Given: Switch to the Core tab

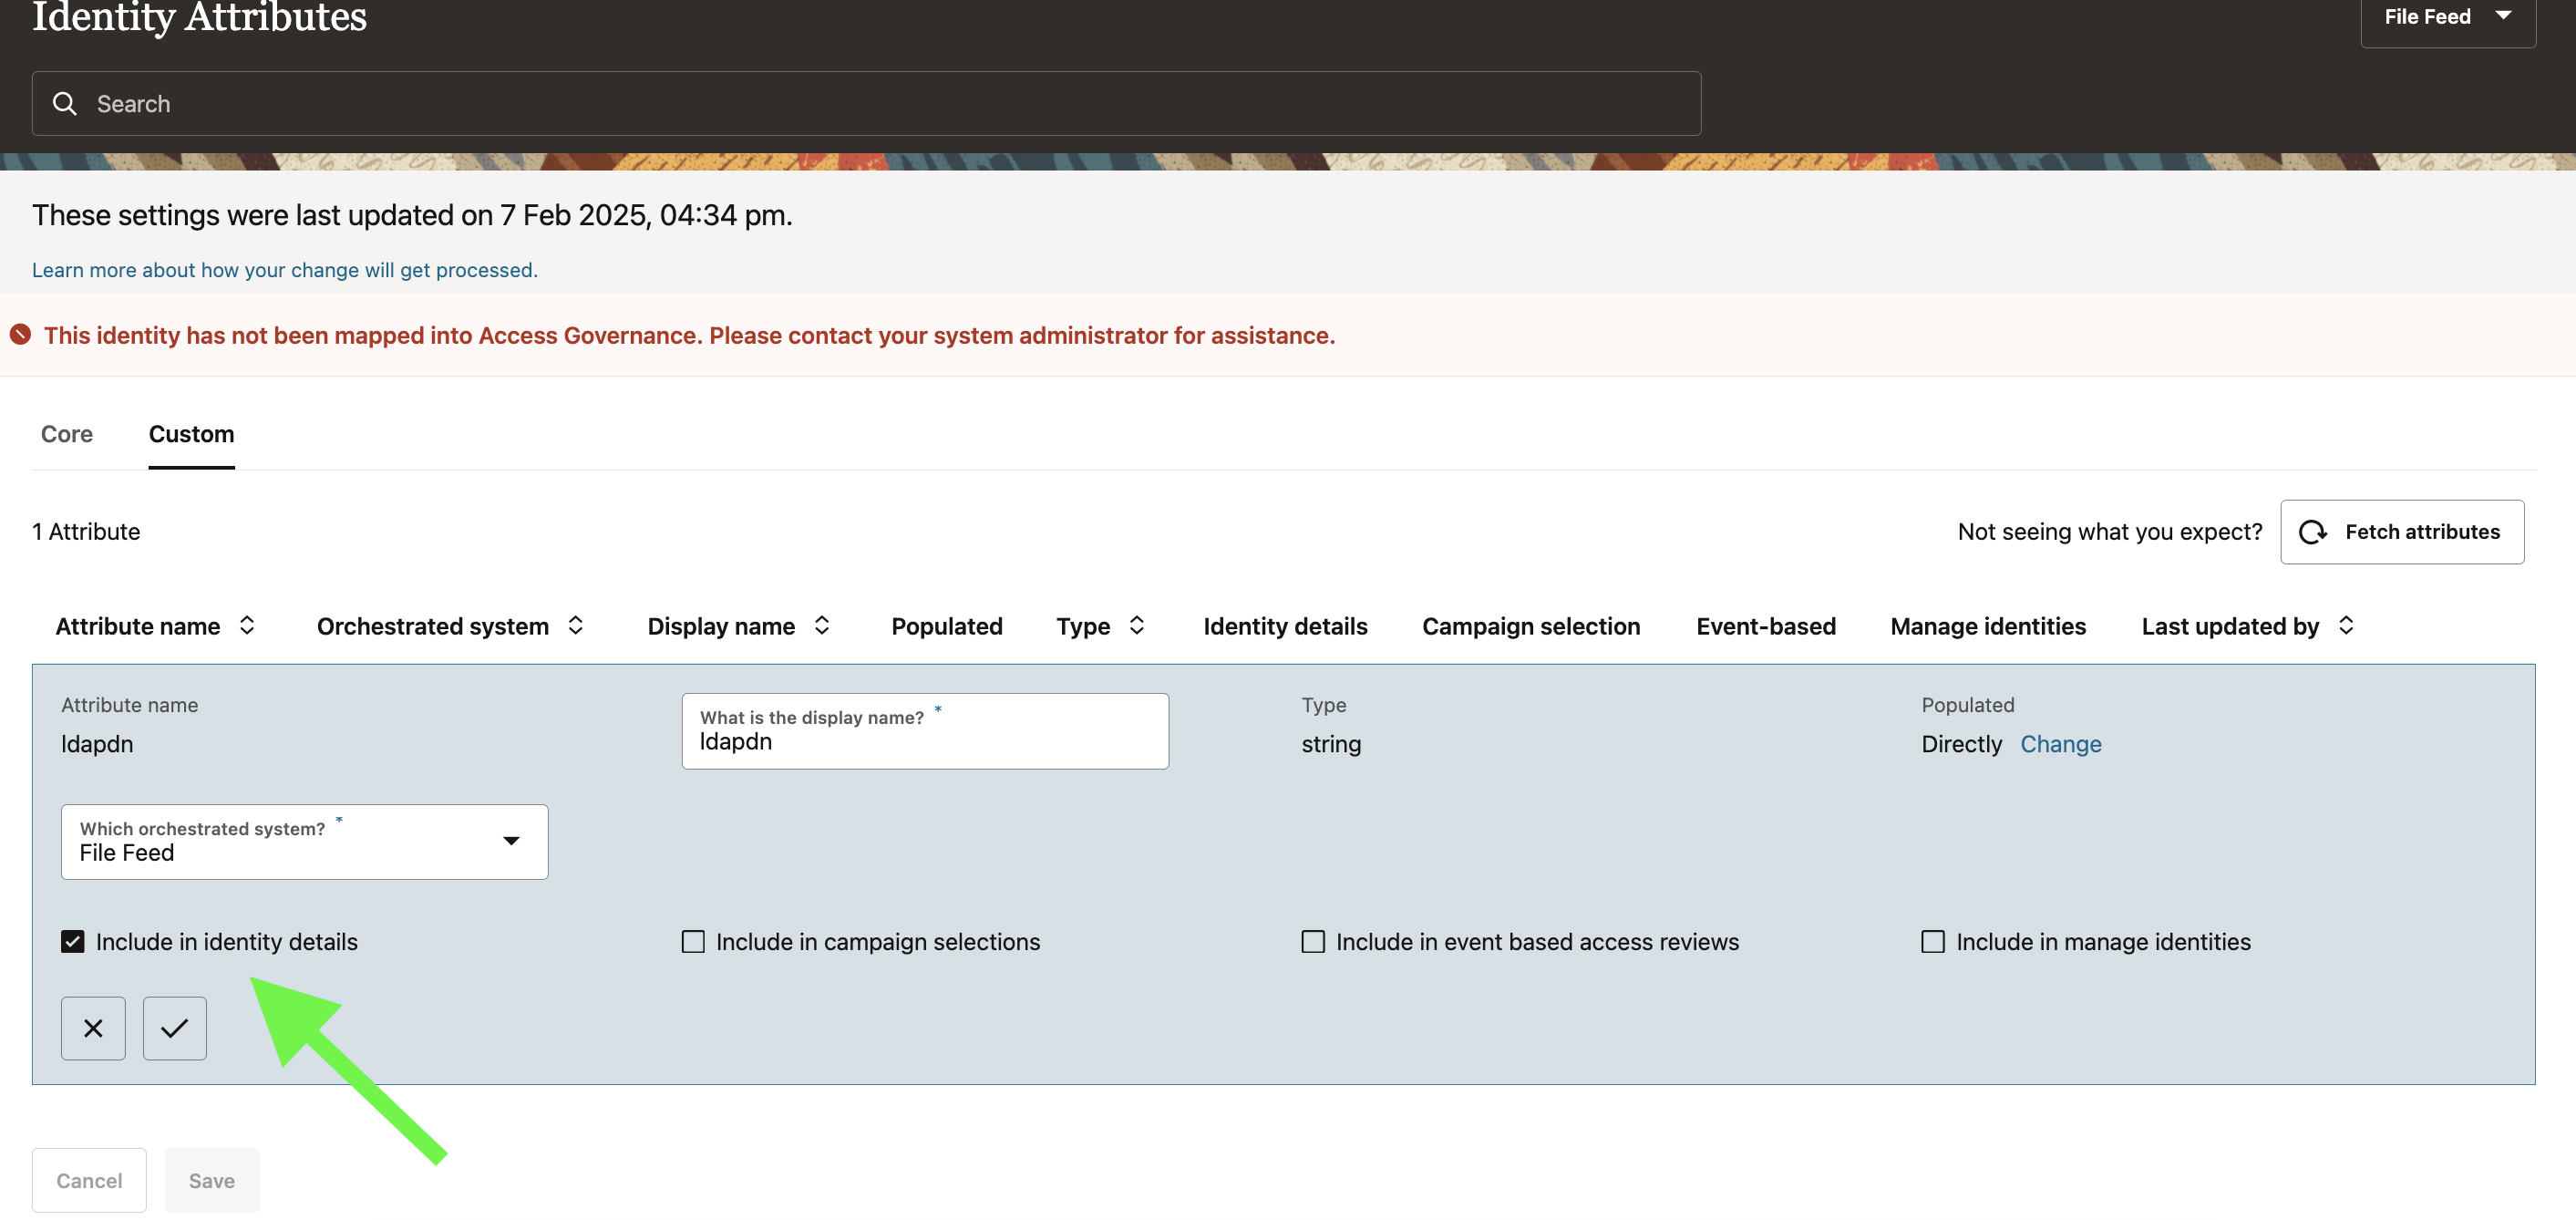Looking at the screenshot, I should click(67, 434).
